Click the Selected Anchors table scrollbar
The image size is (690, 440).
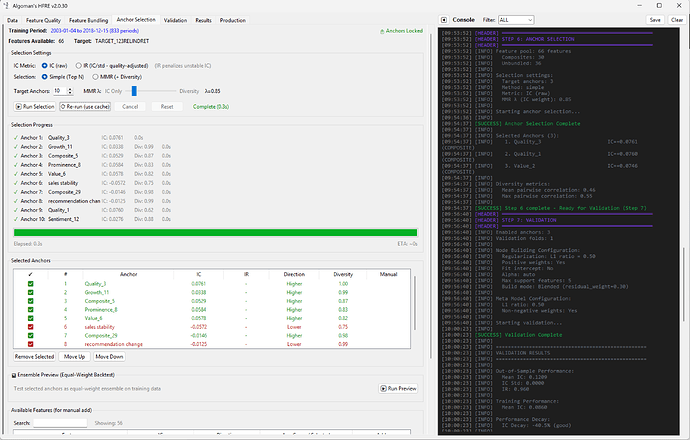point(414,304)
